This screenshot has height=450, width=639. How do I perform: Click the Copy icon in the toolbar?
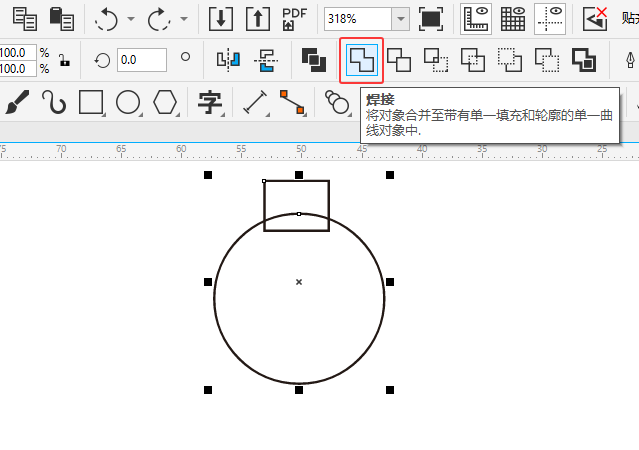click(x=25, y=19)
